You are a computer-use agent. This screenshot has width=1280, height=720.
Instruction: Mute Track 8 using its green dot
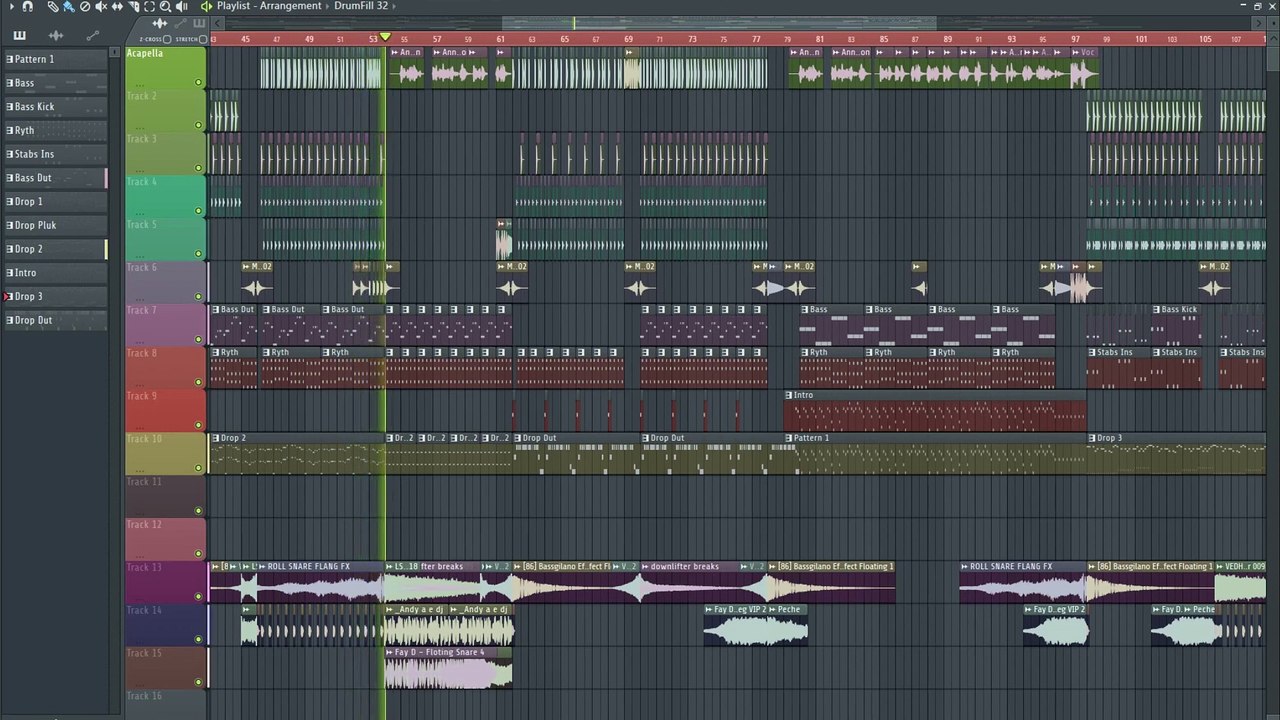click(198, 382)
